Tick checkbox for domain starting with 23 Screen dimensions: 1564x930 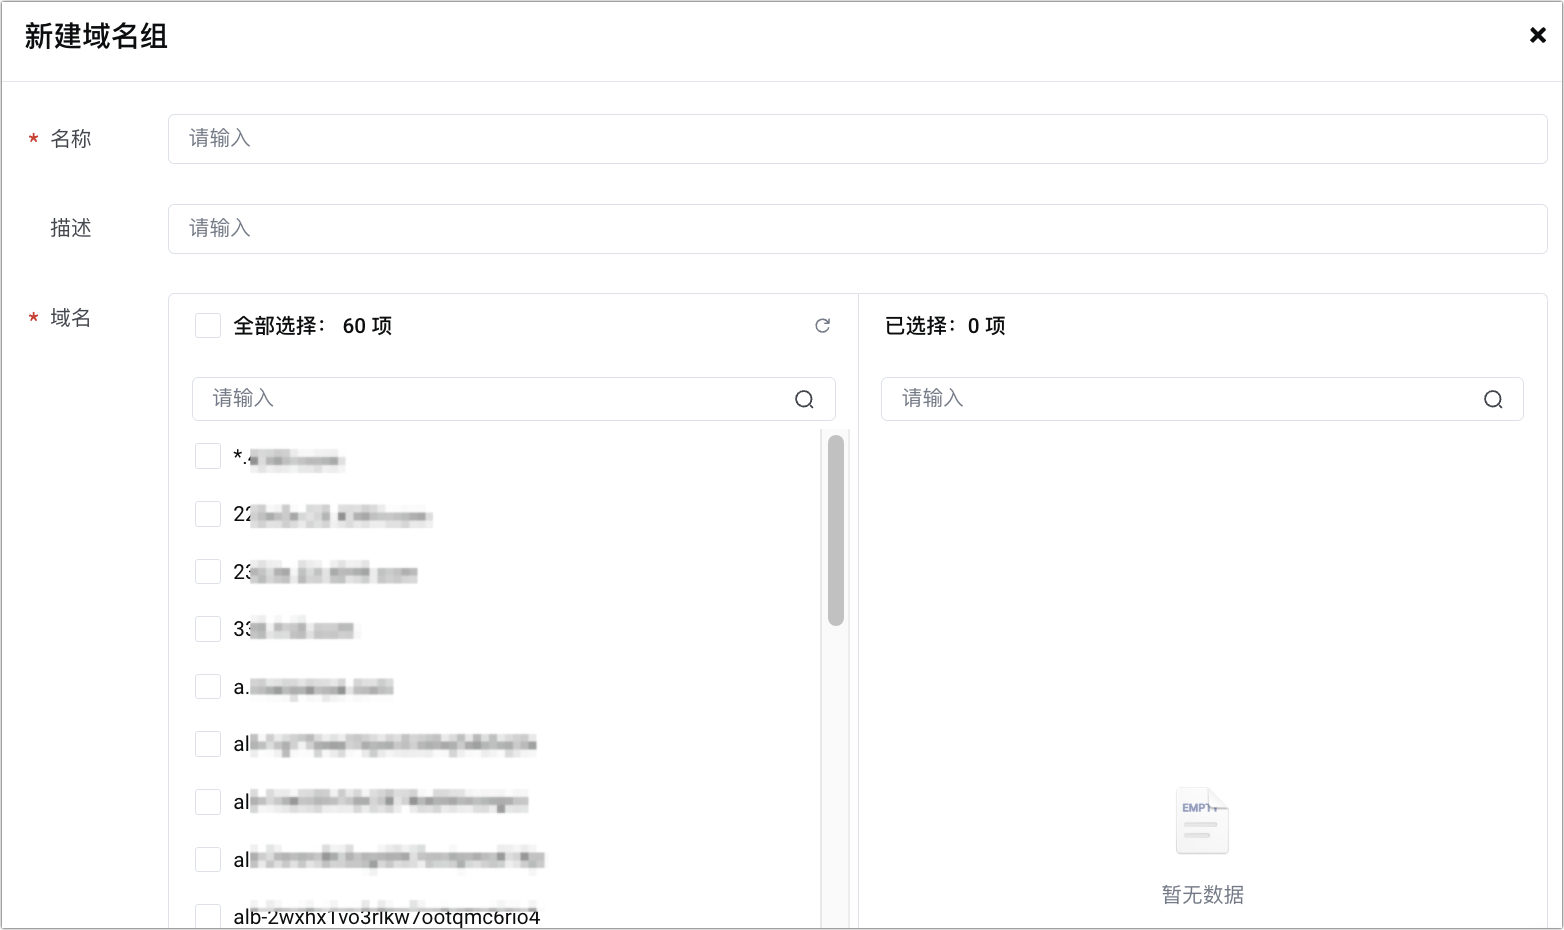[208, 571]
